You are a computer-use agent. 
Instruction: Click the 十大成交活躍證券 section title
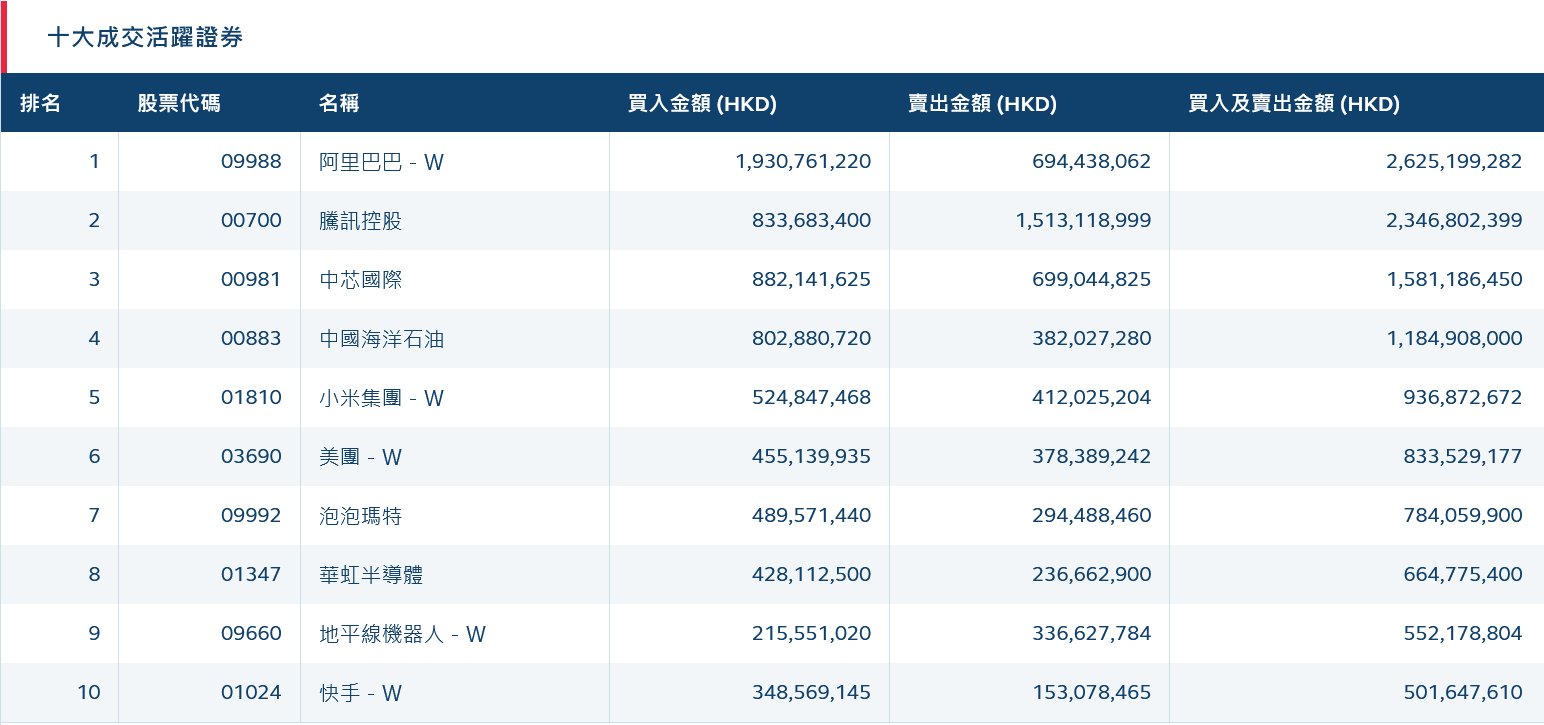[x=145, y=38]
